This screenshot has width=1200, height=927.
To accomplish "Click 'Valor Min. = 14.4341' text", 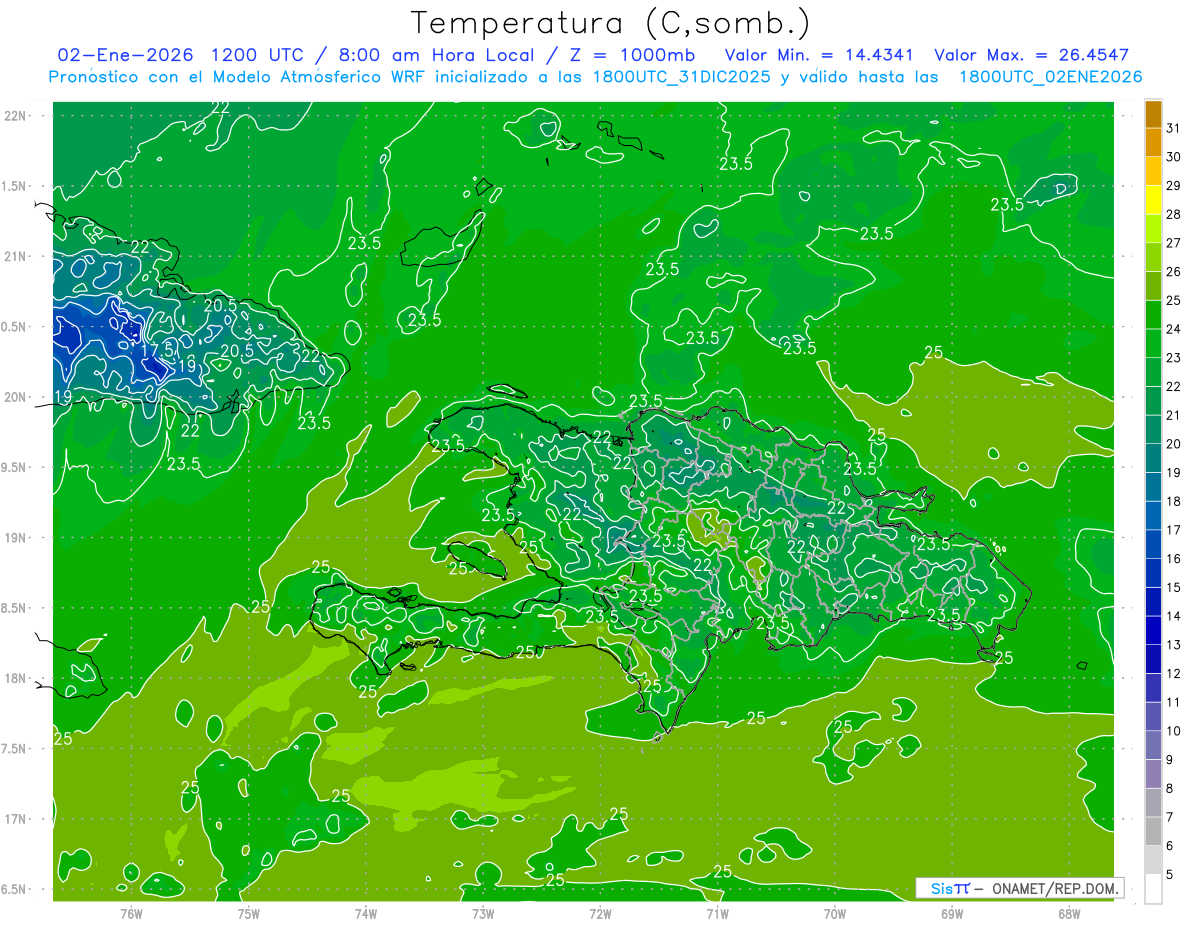I will click(819, 55).
